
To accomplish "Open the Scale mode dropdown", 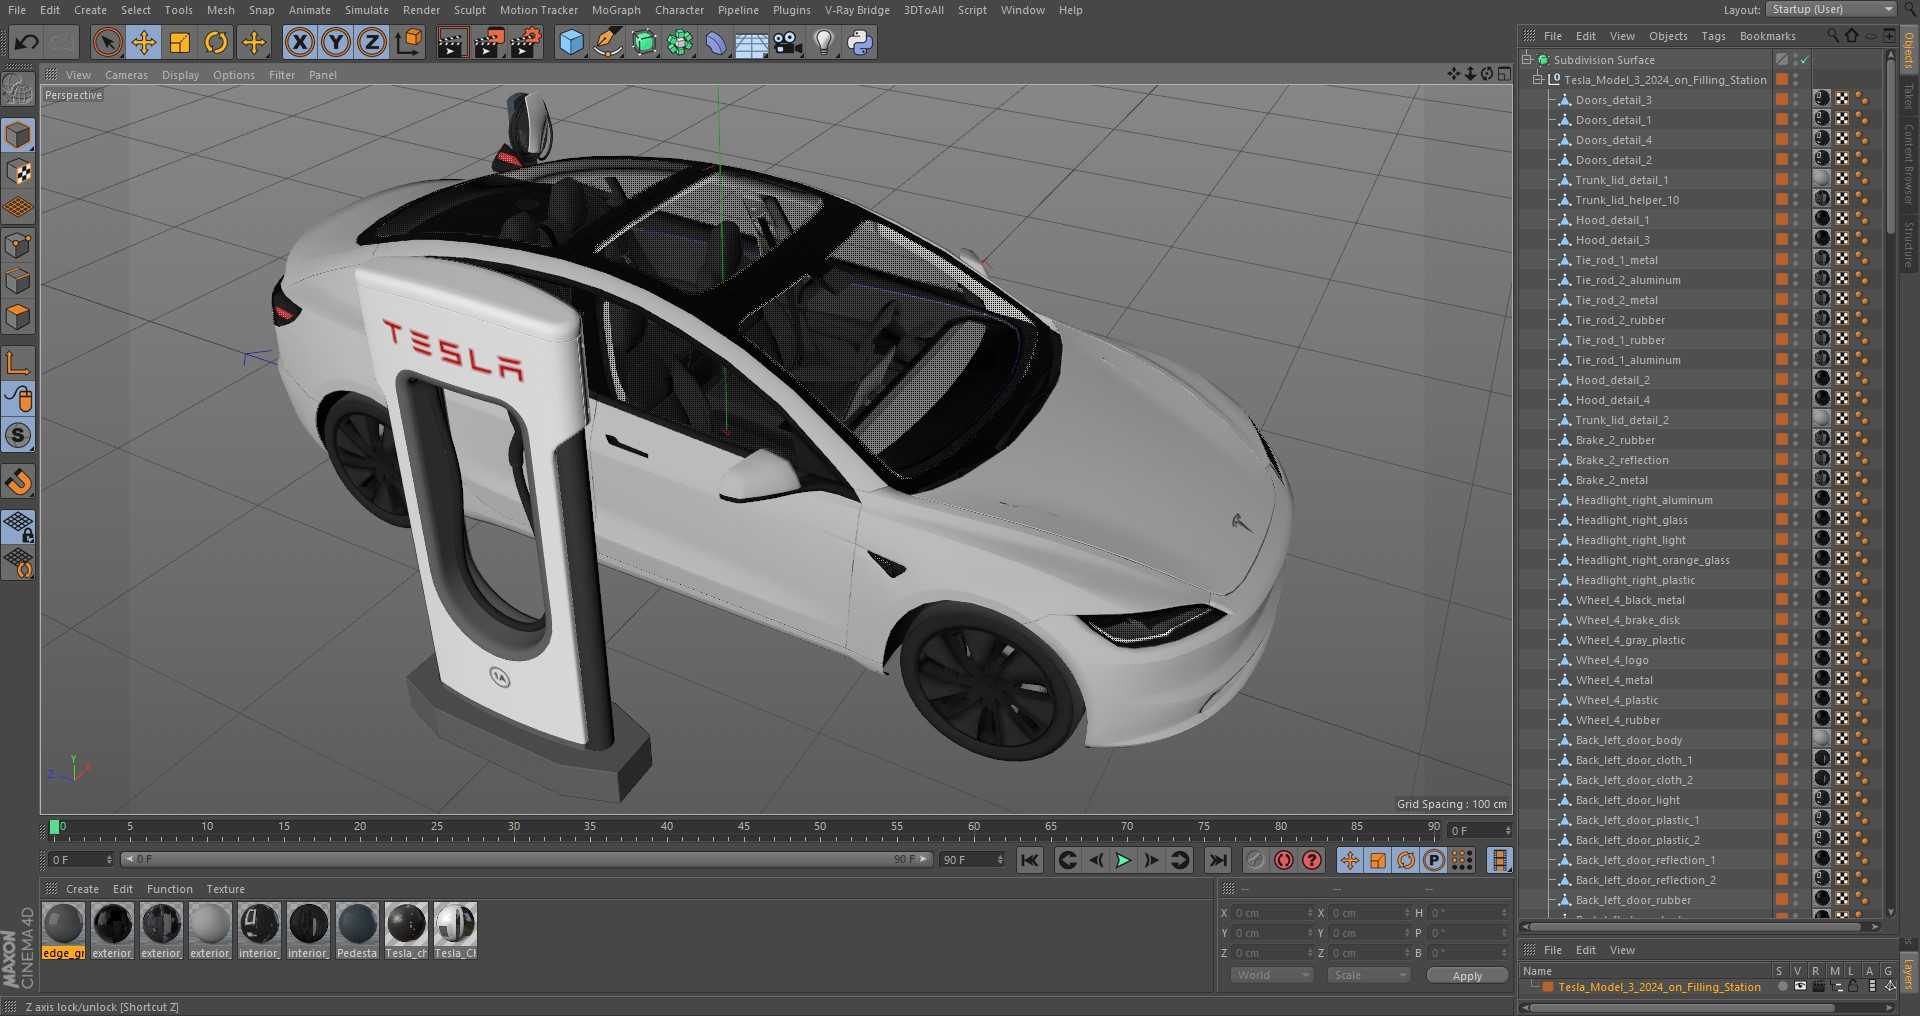I will (x=1368, y=975).
